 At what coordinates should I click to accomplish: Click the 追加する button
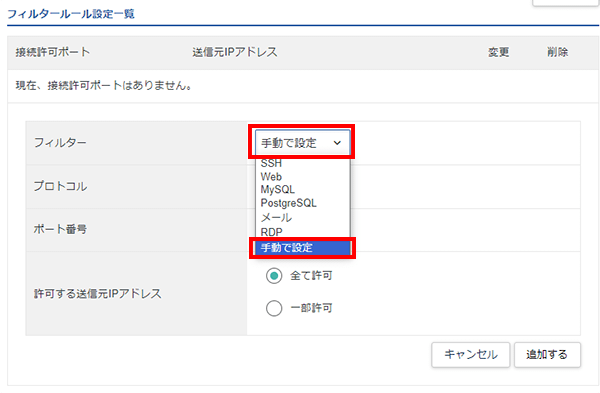tap(547, 355)
